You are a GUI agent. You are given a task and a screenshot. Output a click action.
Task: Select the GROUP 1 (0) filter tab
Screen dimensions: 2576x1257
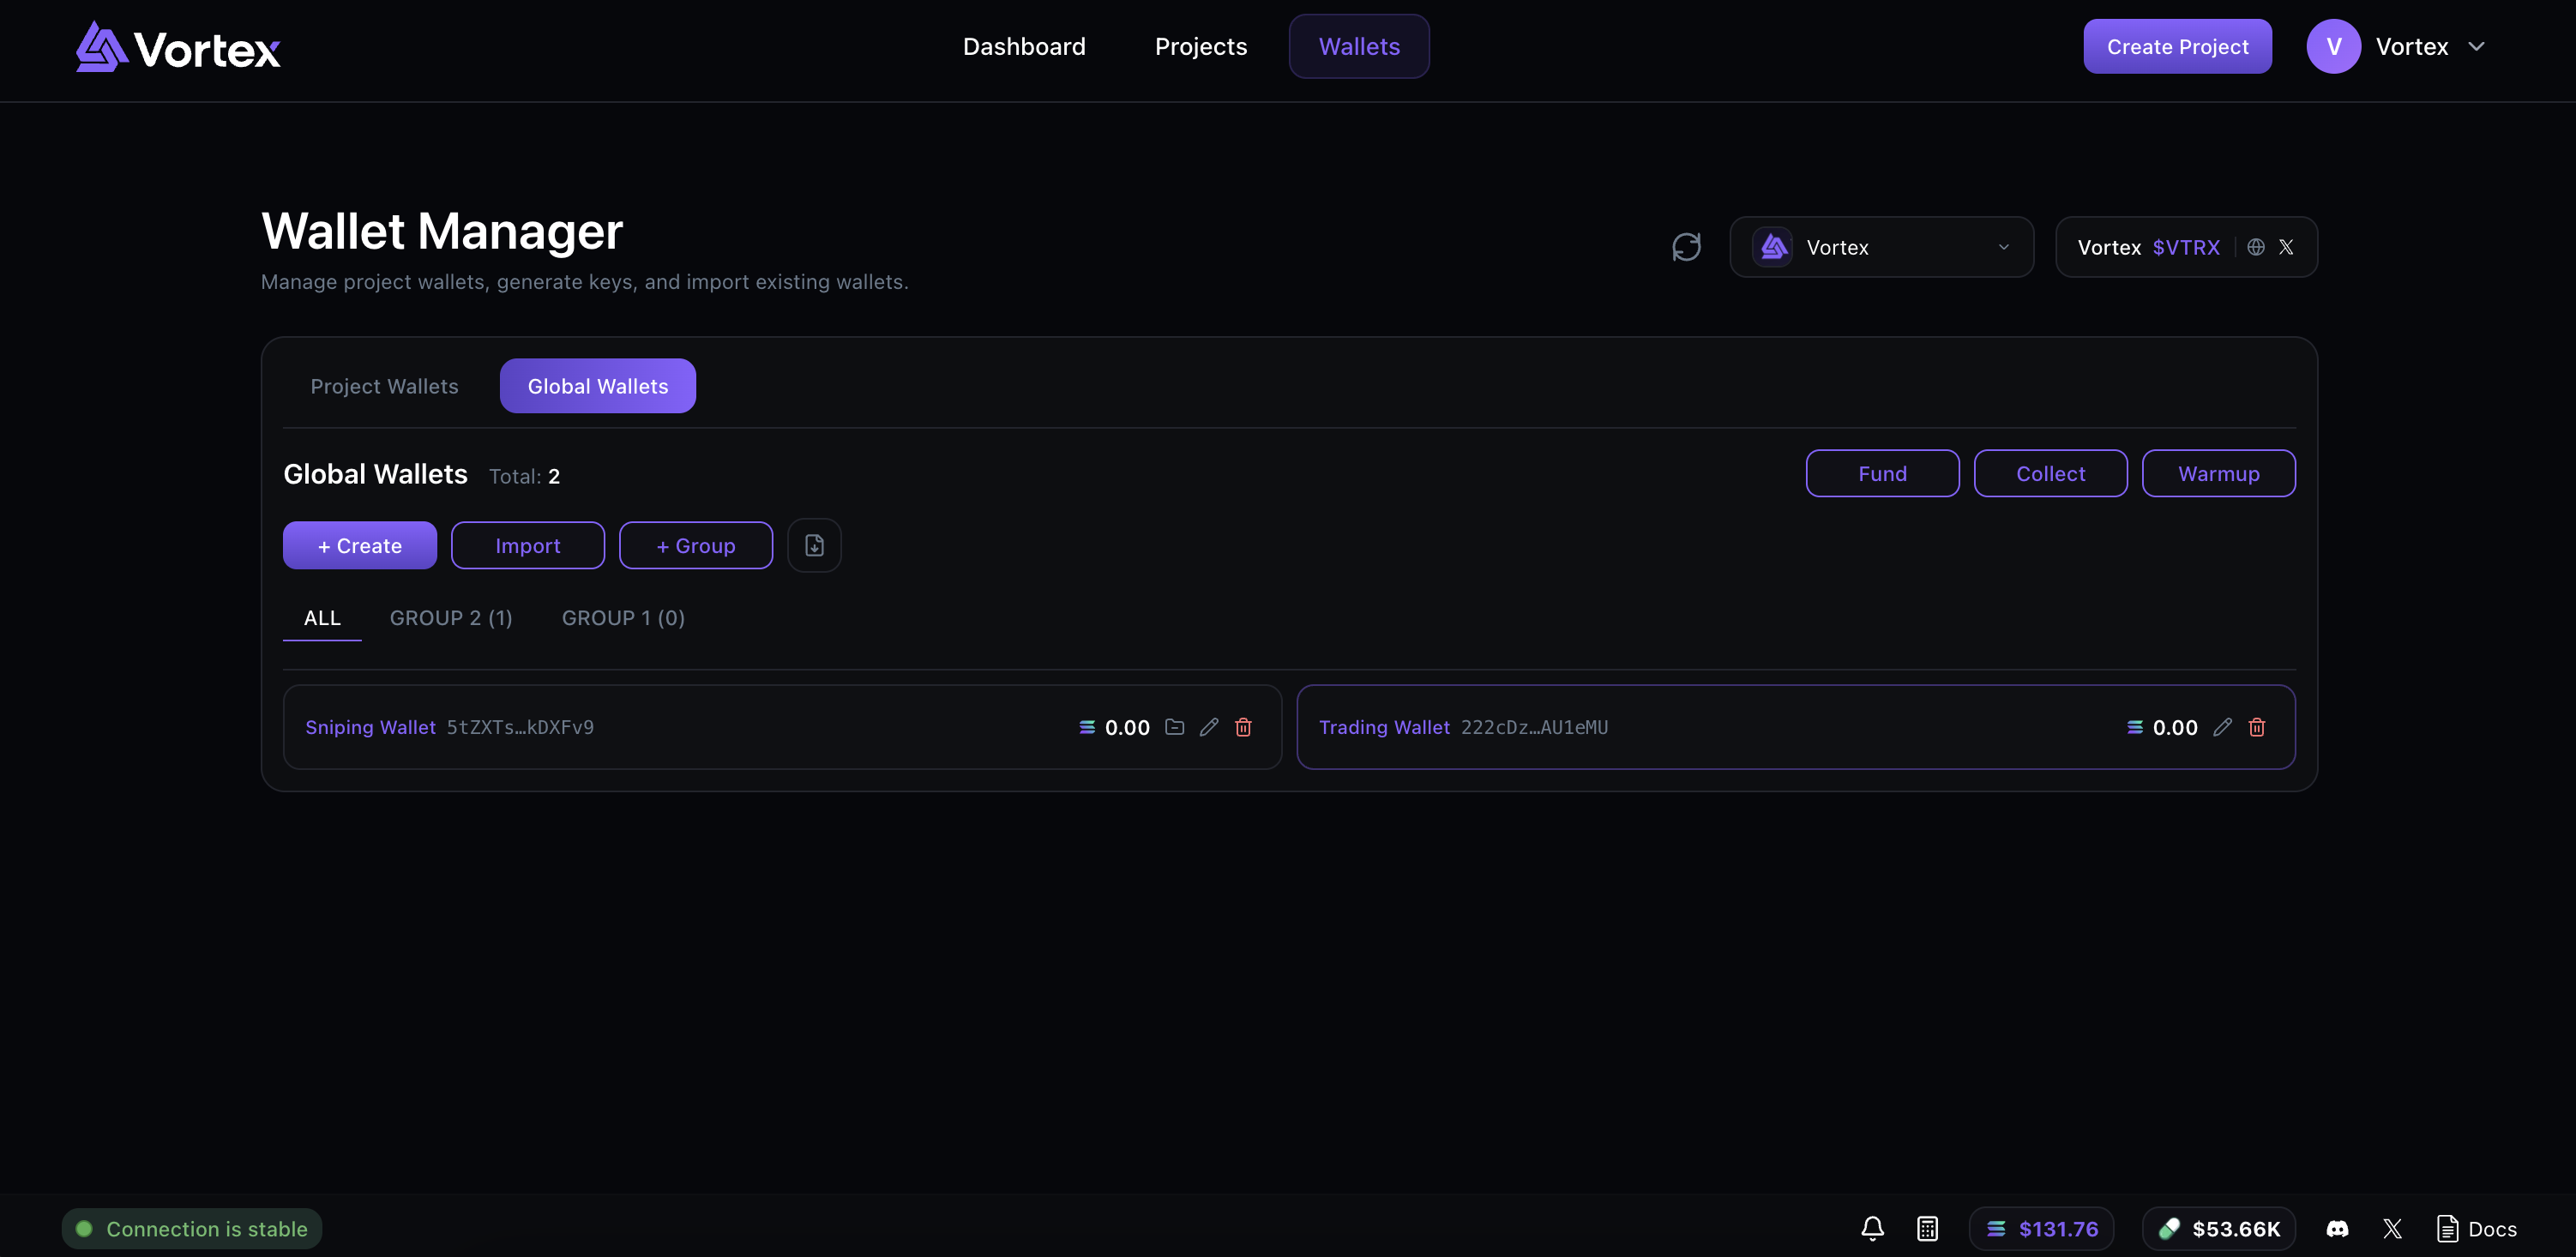pos(623,618)
